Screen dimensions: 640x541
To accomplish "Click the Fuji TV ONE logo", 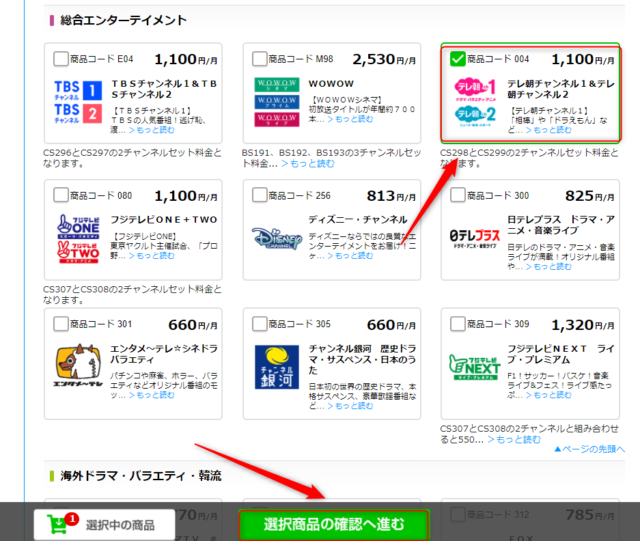I will coord(78,227).
